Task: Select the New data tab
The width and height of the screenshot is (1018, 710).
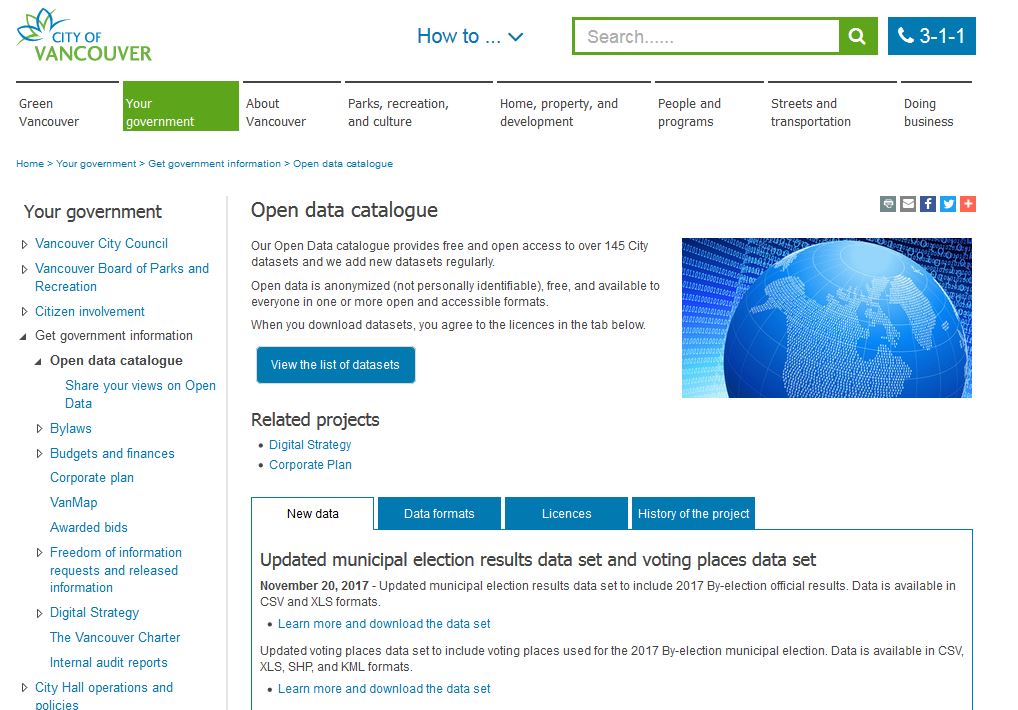Action: [x=313, y=513]
